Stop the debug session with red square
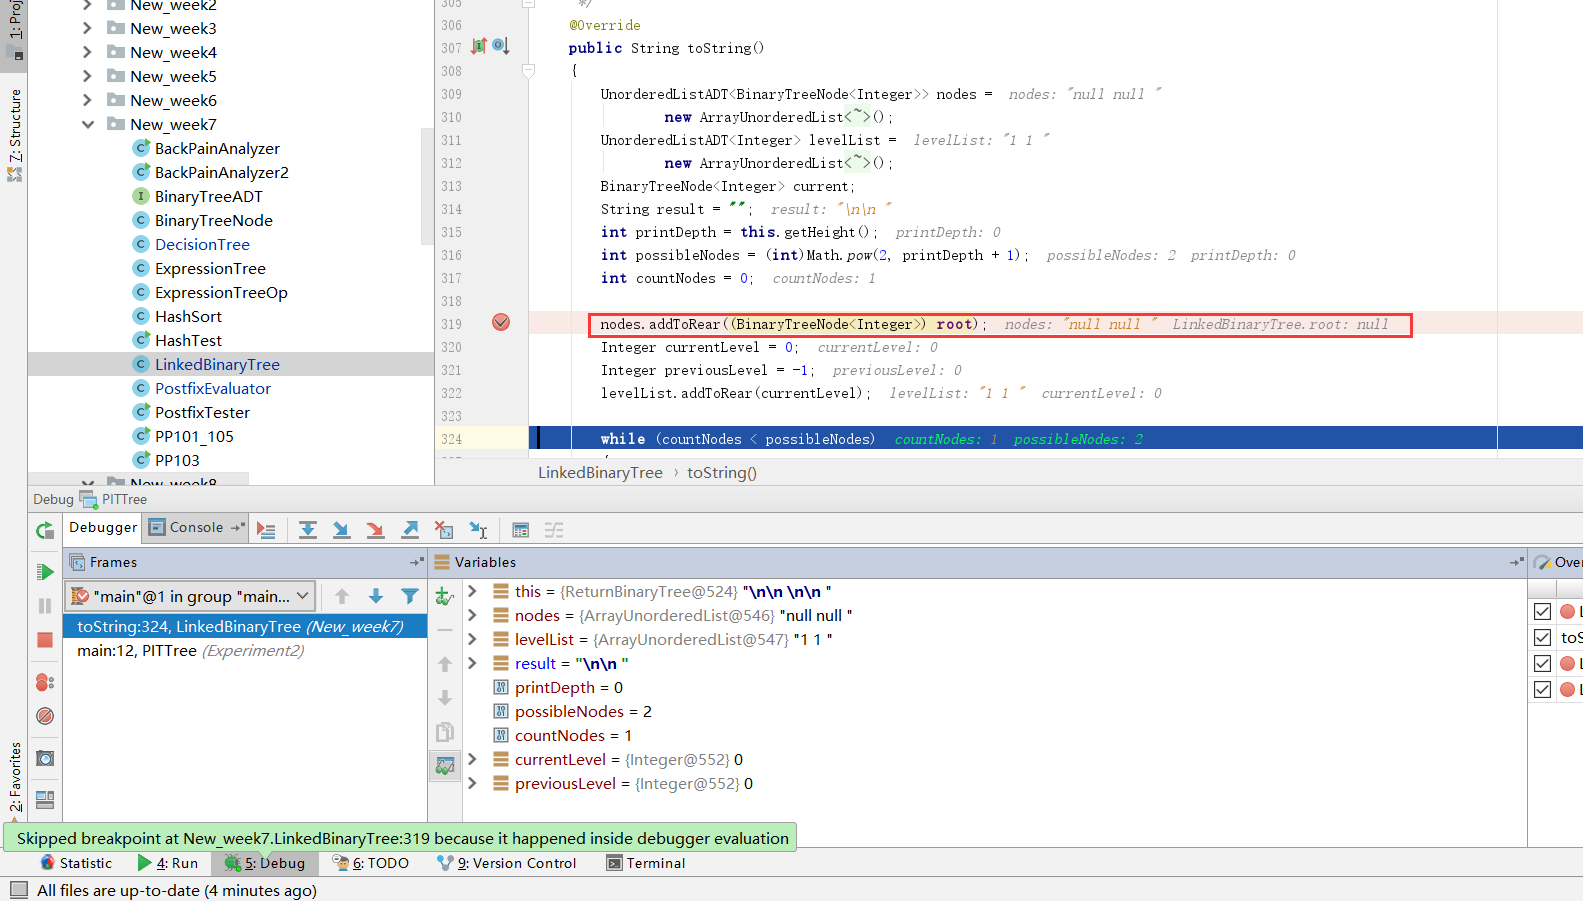The image size is (1583, 901). 45,640
